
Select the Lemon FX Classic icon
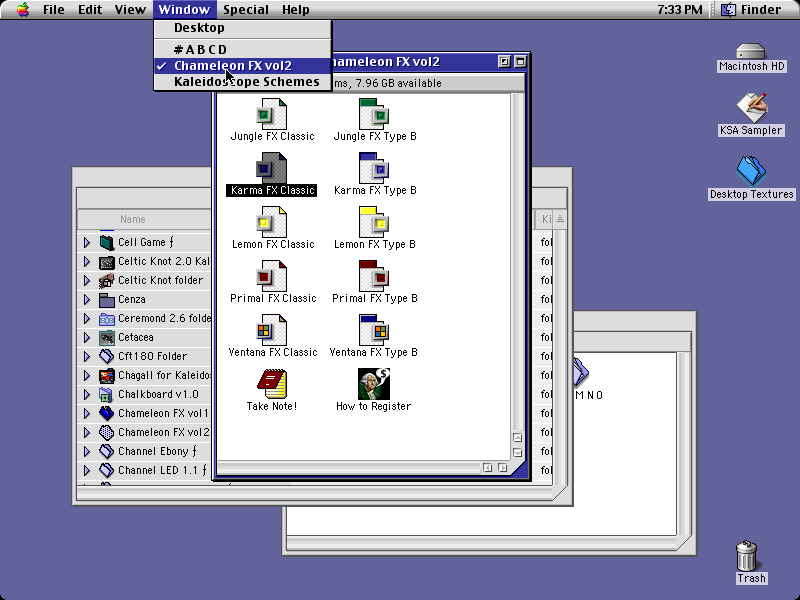pyautogui.click(x=271, y=222)
